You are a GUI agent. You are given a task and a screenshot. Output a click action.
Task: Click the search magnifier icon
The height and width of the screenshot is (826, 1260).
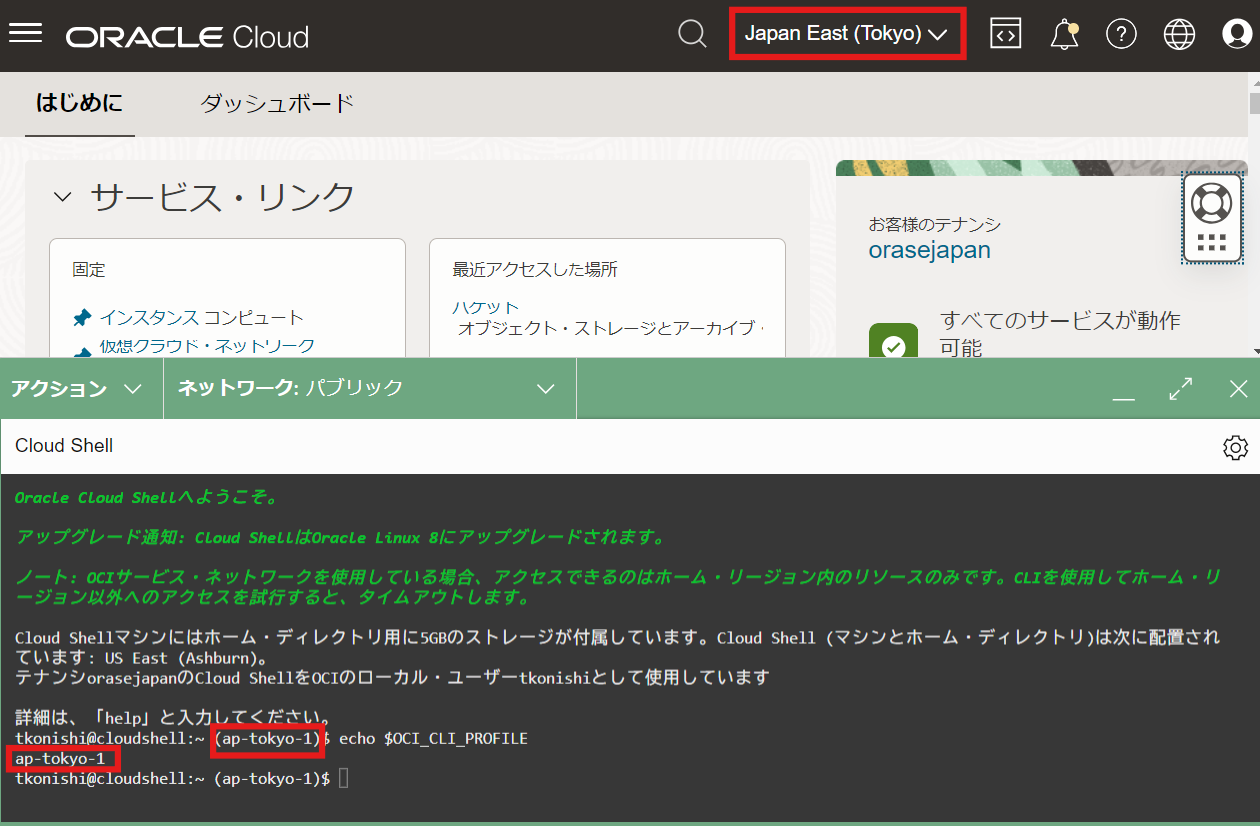click(692, 34)
